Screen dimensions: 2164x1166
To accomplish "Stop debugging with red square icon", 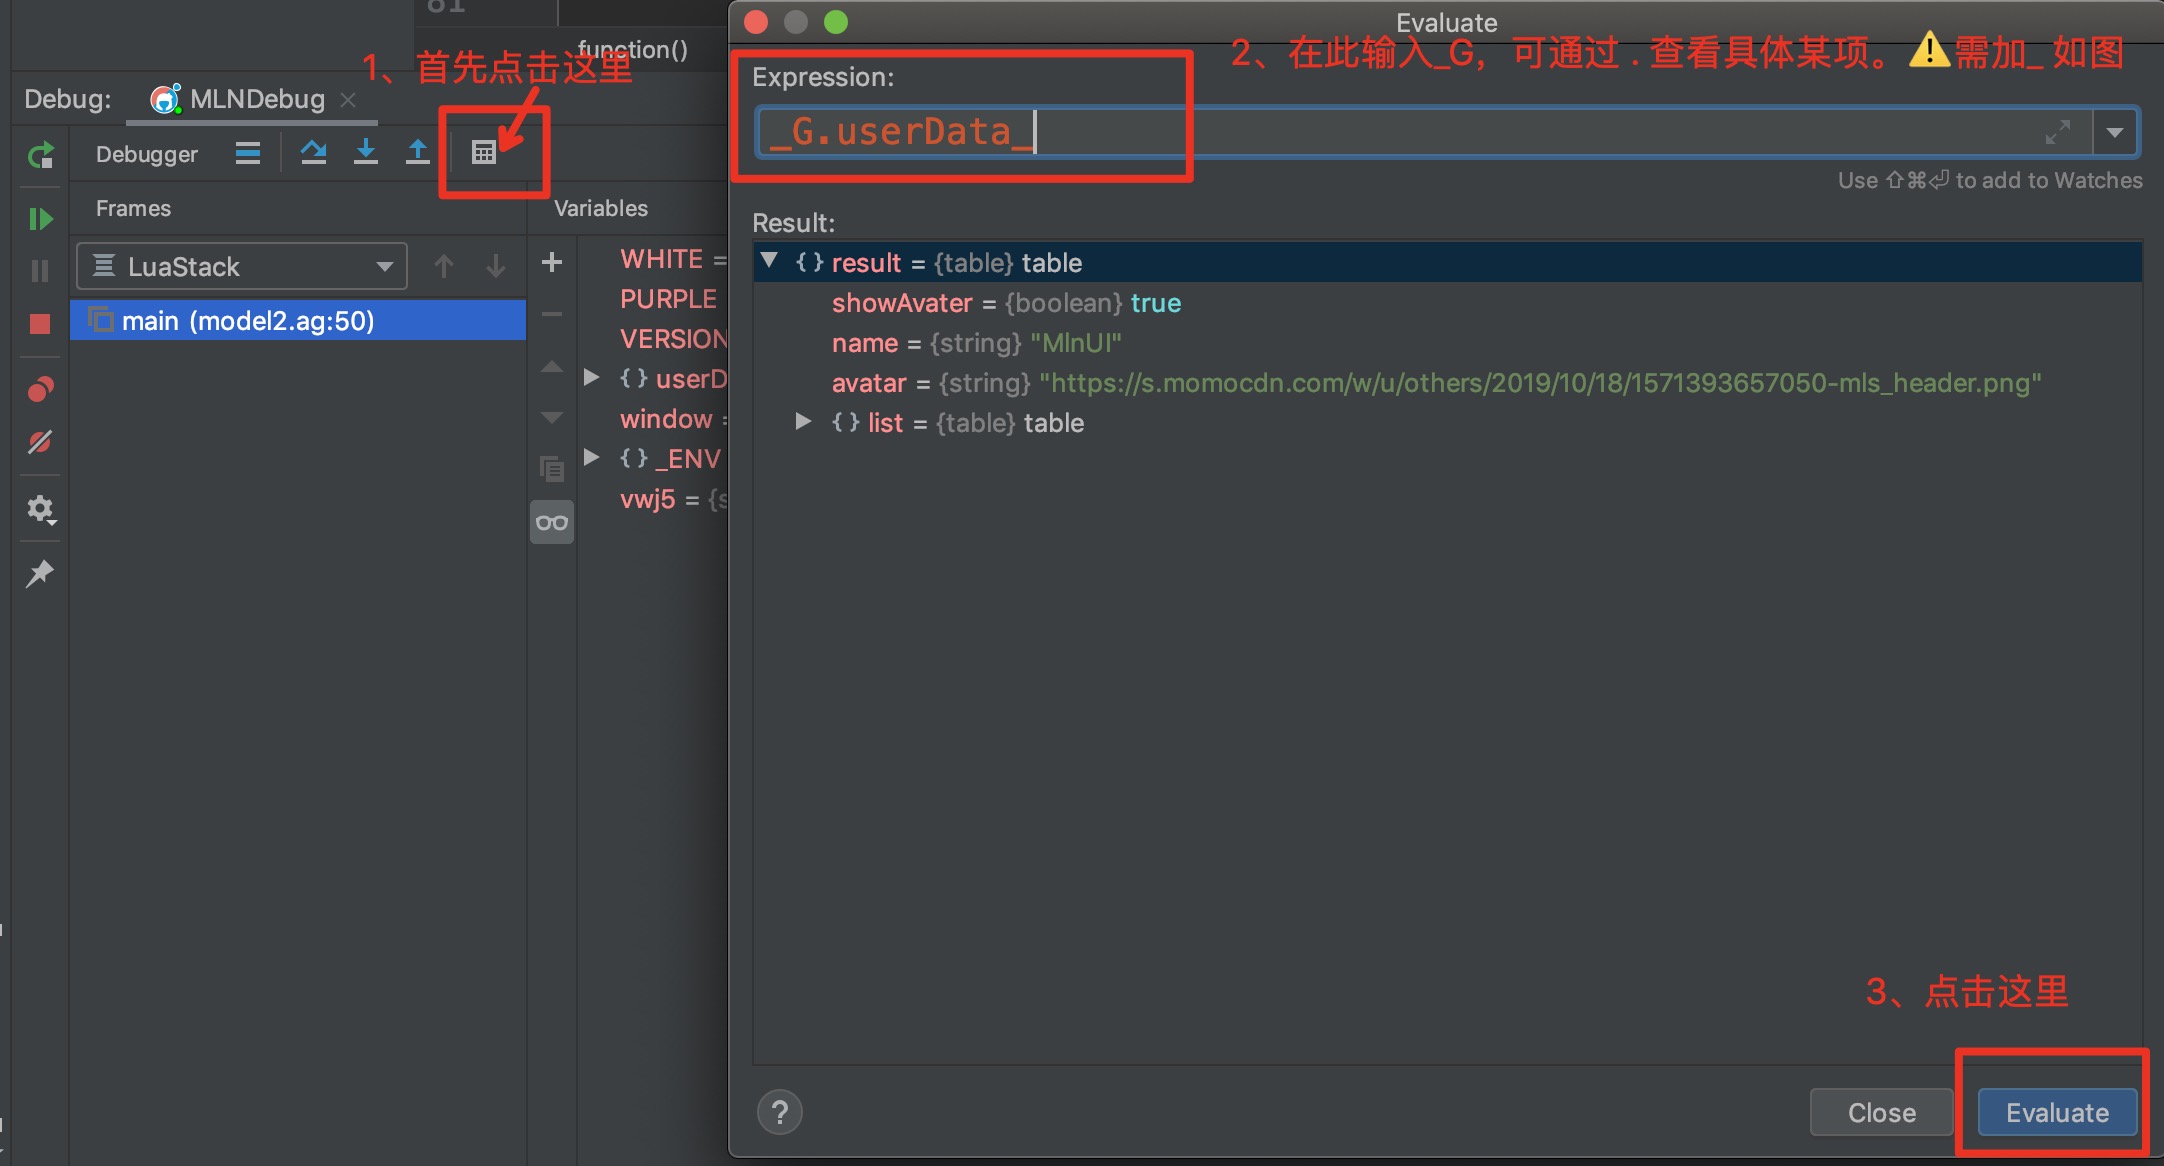I will 40,324.
